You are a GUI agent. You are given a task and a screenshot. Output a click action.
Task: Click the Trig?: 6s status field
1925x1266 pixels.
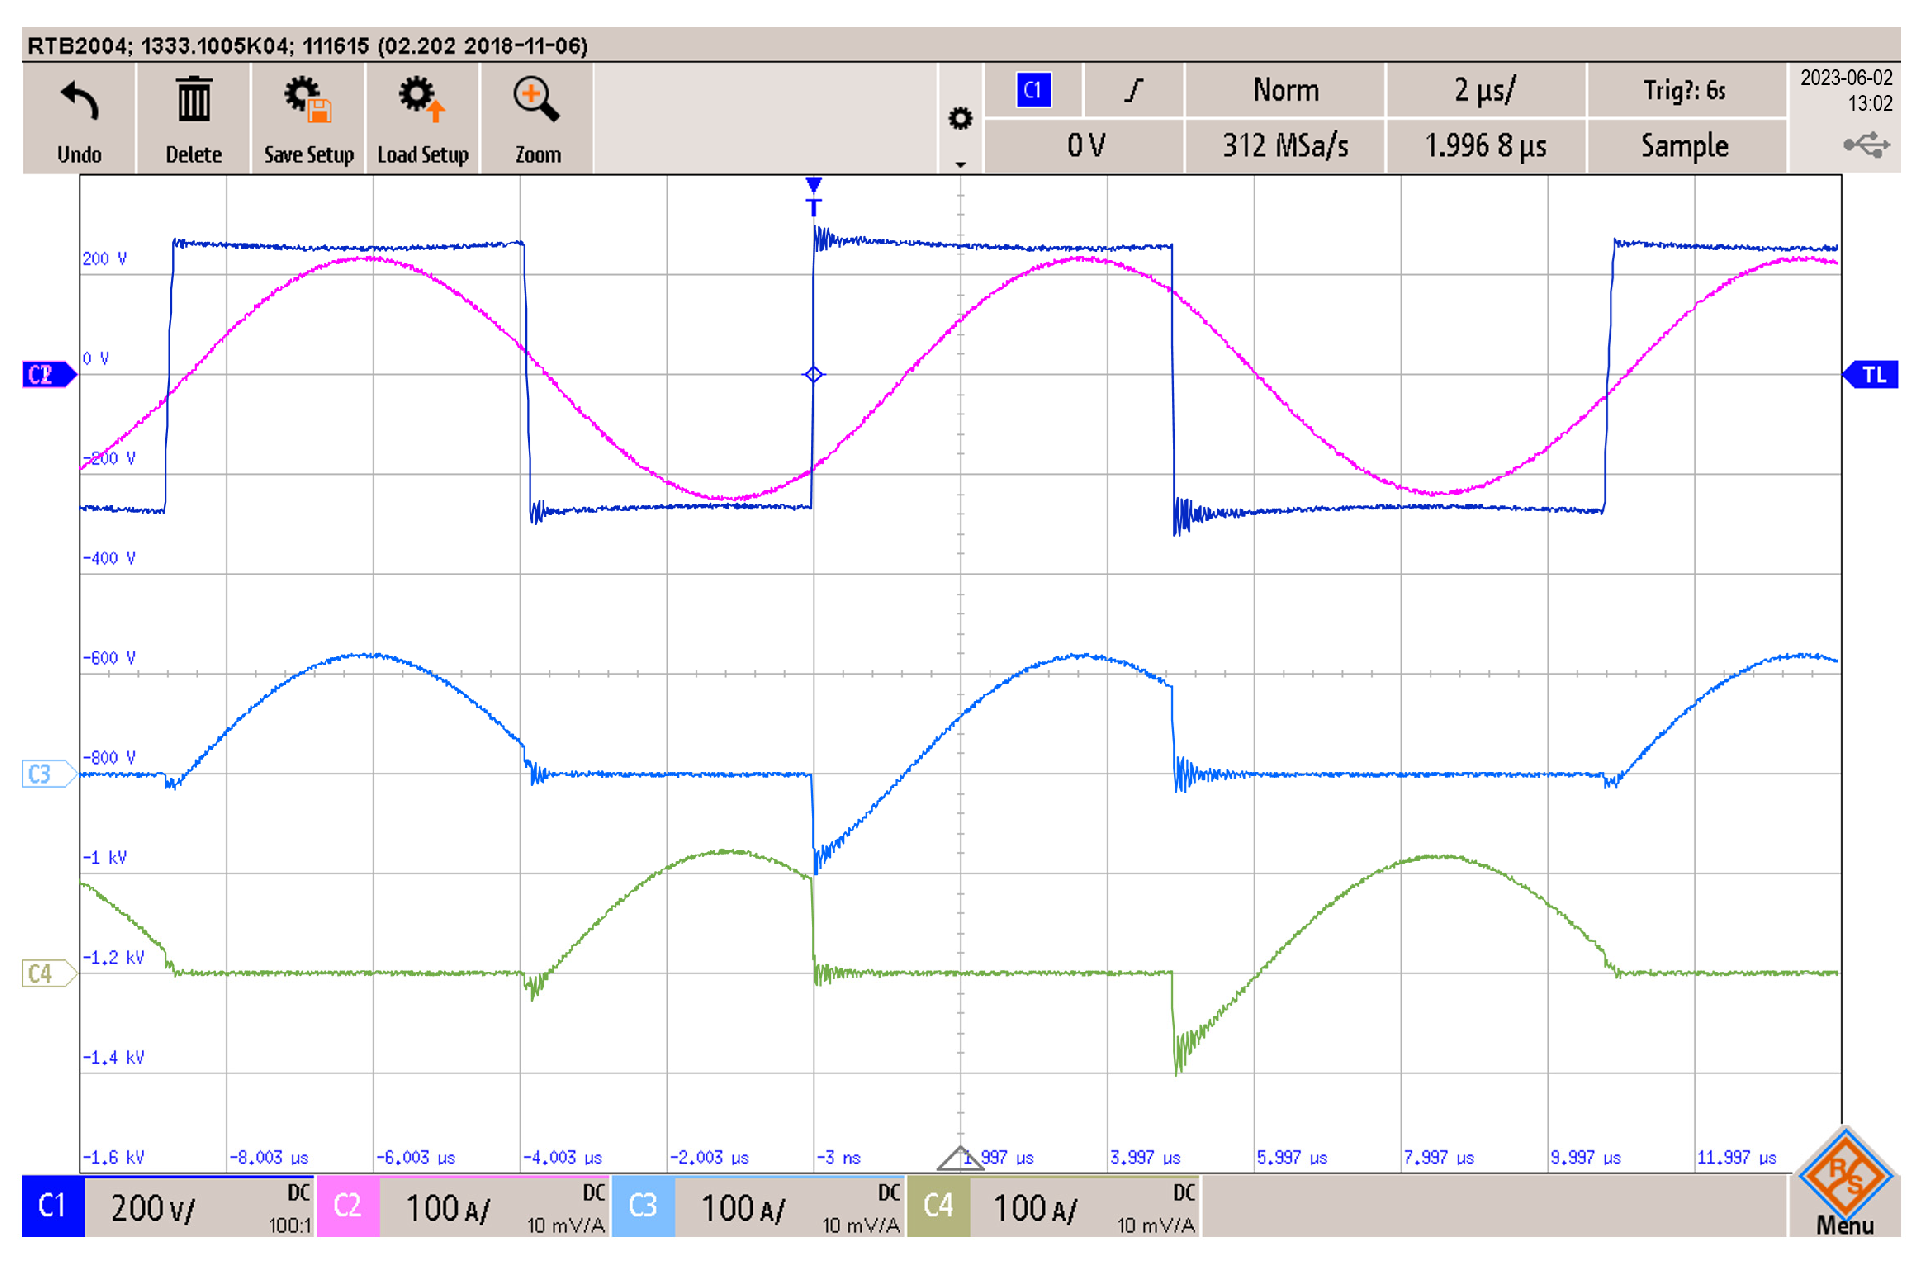(1687, 90)
